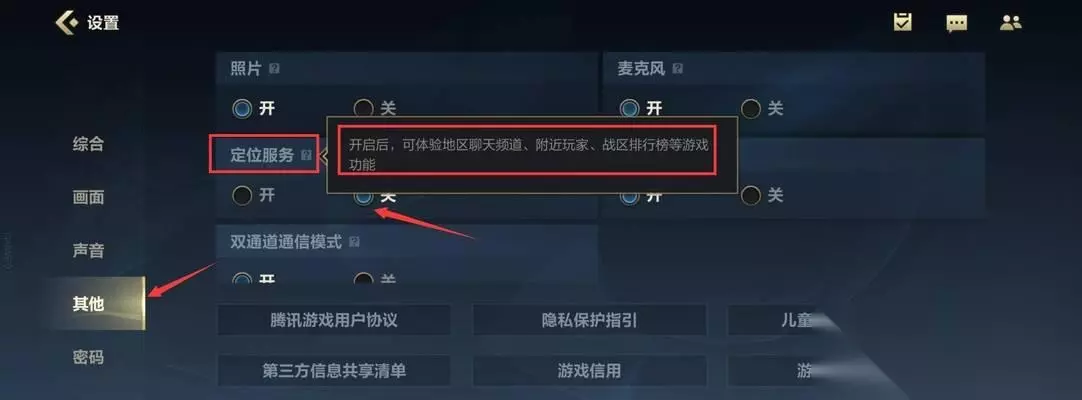Select 开 for 麦克风
This screenshot has width=1082, height=400.
click(629, 108)
